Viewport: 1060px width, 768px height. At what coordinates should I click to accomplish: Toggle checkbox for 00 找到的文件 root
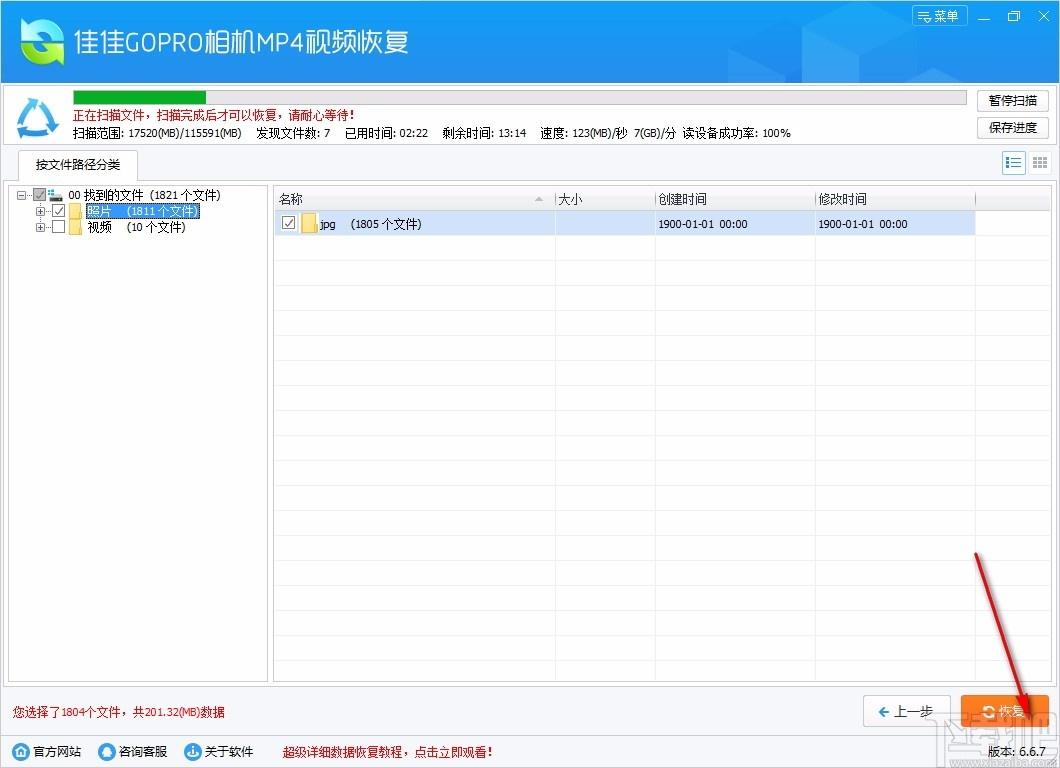pyautogui.click(x=39, y=195)
